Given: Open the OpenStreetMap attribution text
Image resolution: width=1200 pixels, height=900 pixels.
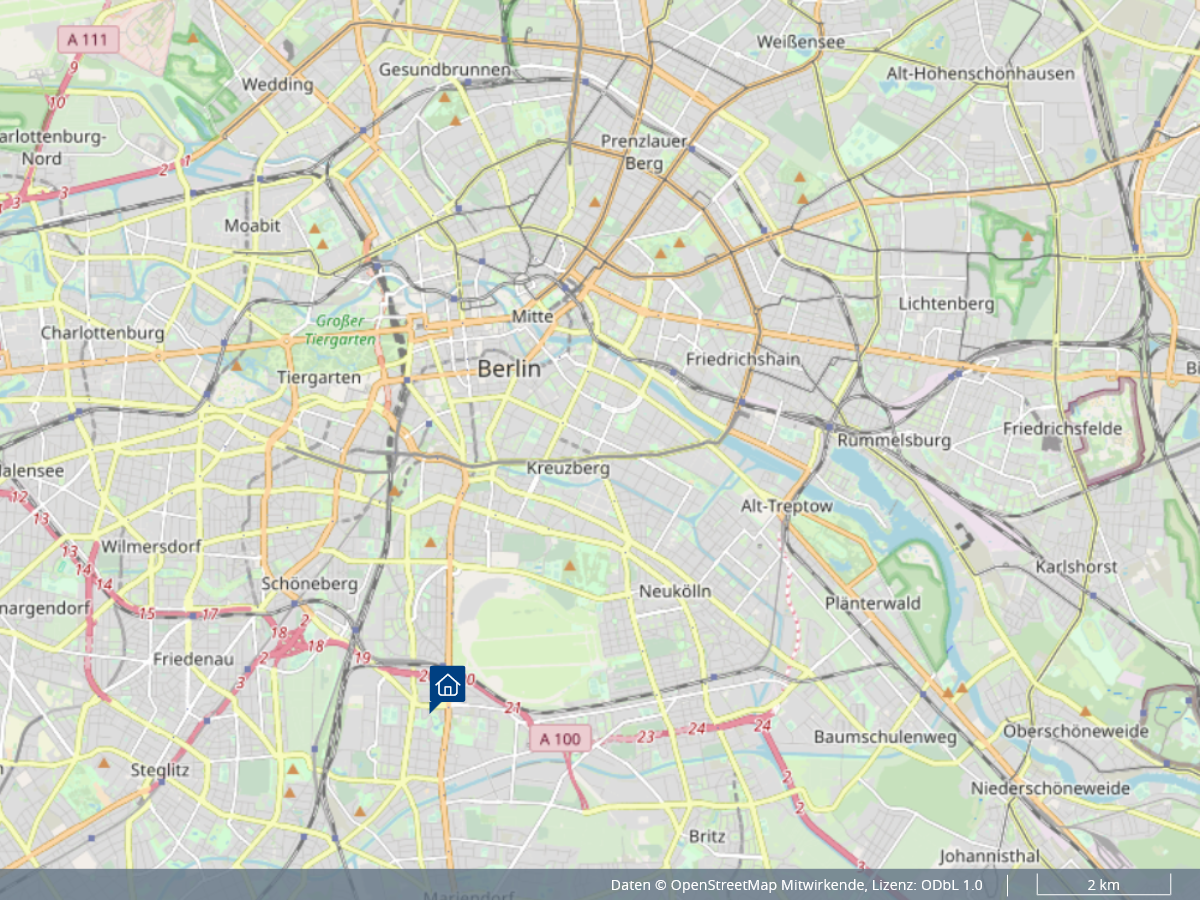Looking at the screenshot, I should click(x=796, y=885).
